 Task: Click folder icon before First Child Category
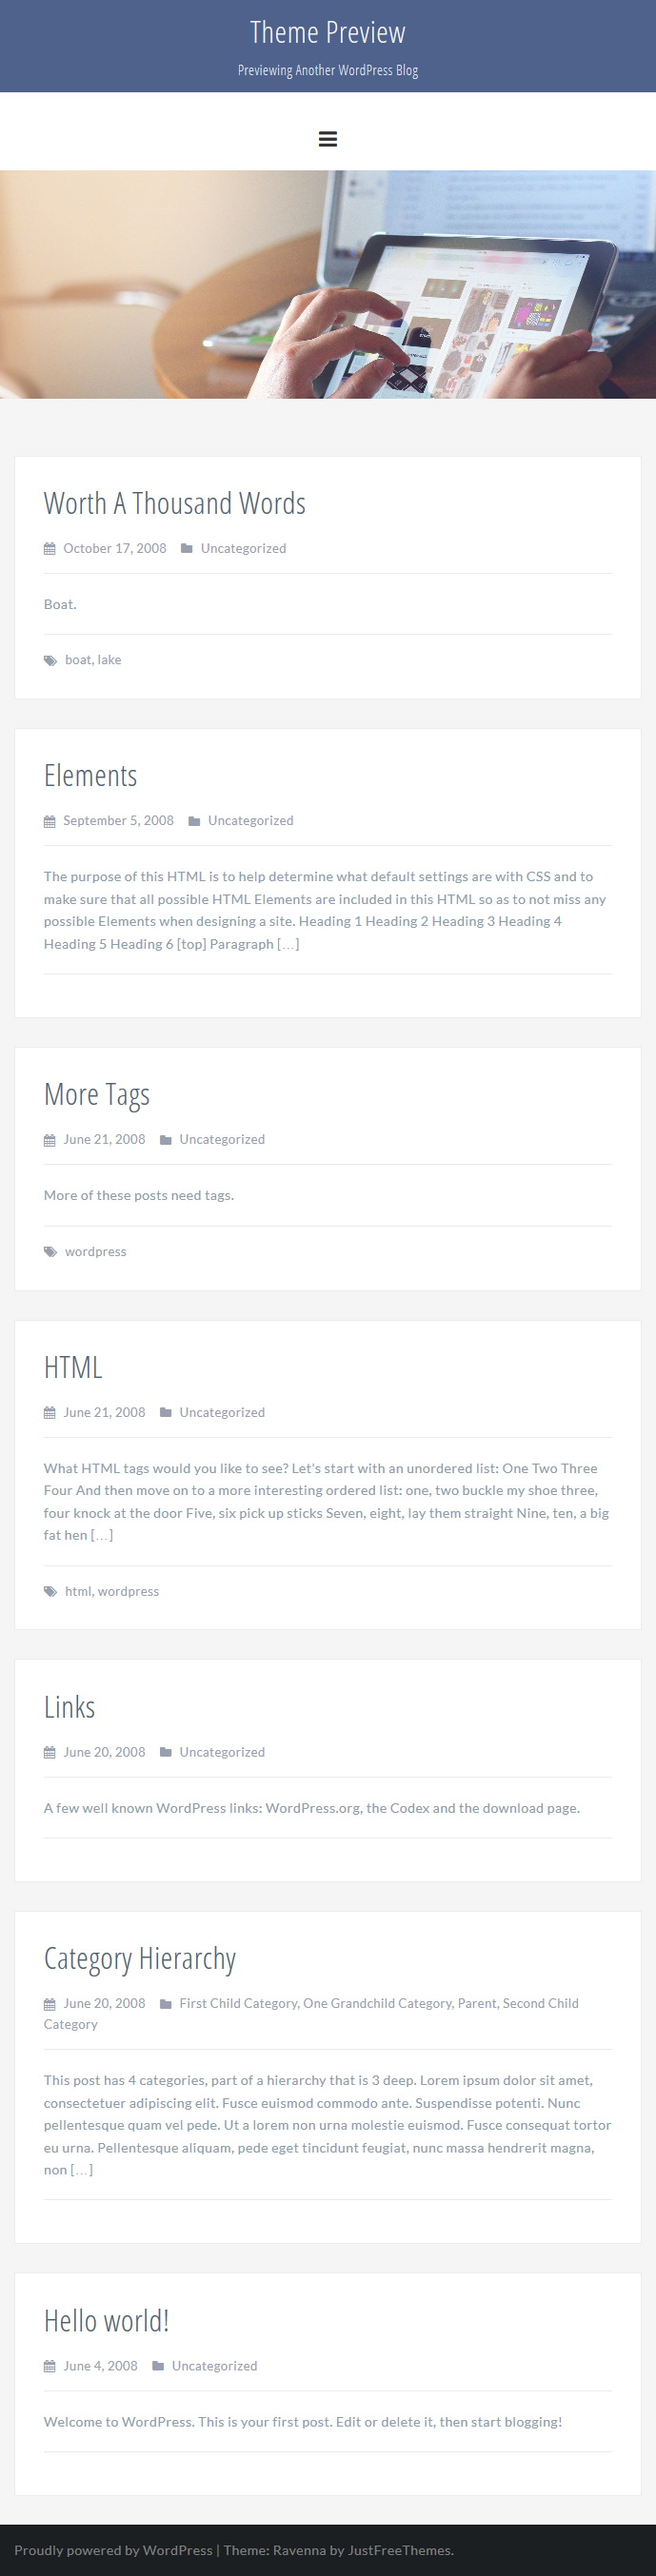166,2004
